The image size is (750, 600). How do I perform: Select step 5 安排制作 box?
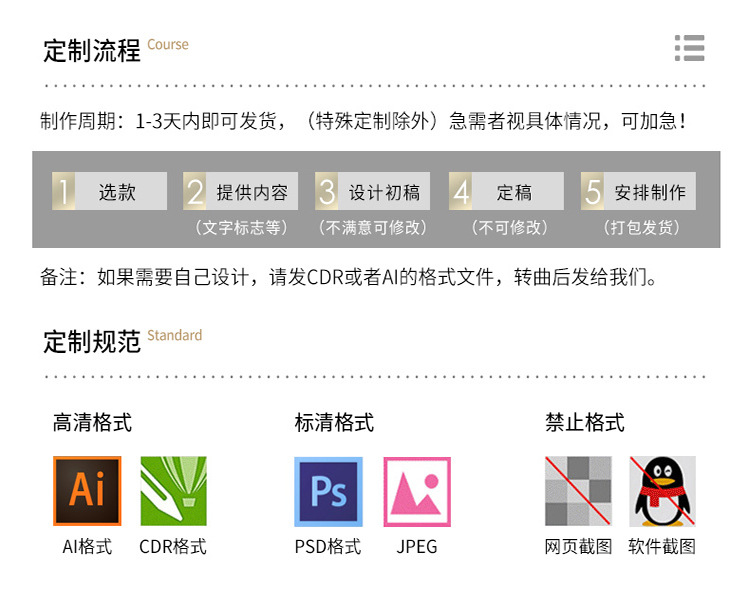pos(639,191)
